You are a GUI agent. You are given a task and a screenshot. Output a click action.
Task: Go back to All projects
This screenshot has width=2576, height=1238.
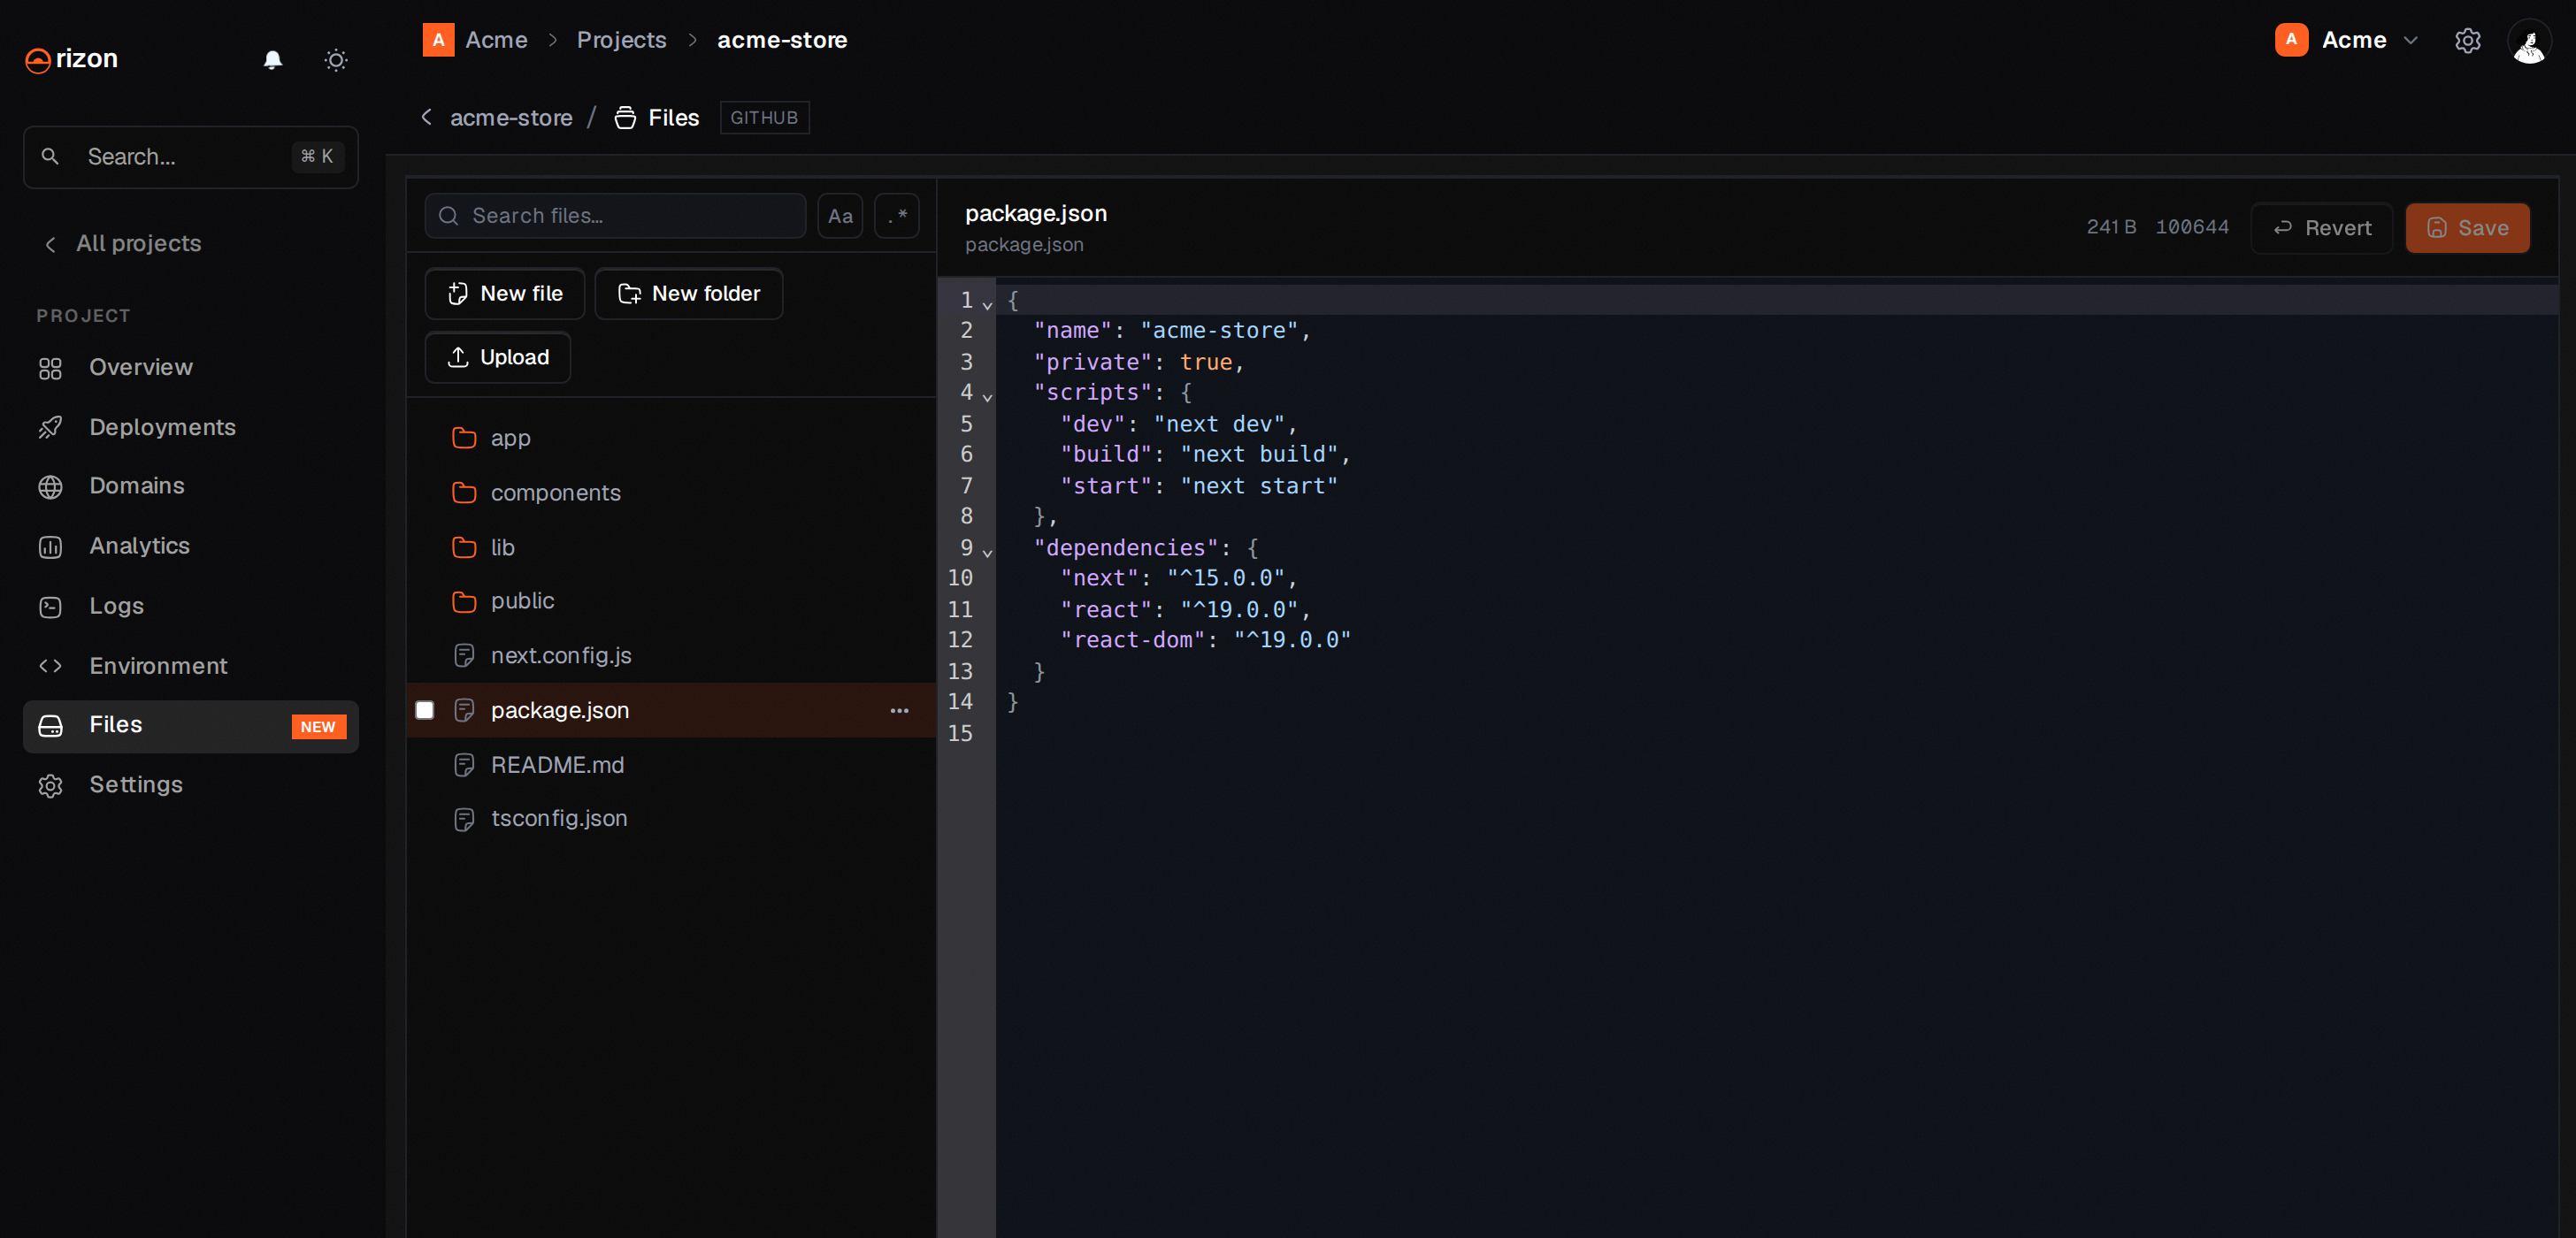pyautogui.click(x=123, y=243)
